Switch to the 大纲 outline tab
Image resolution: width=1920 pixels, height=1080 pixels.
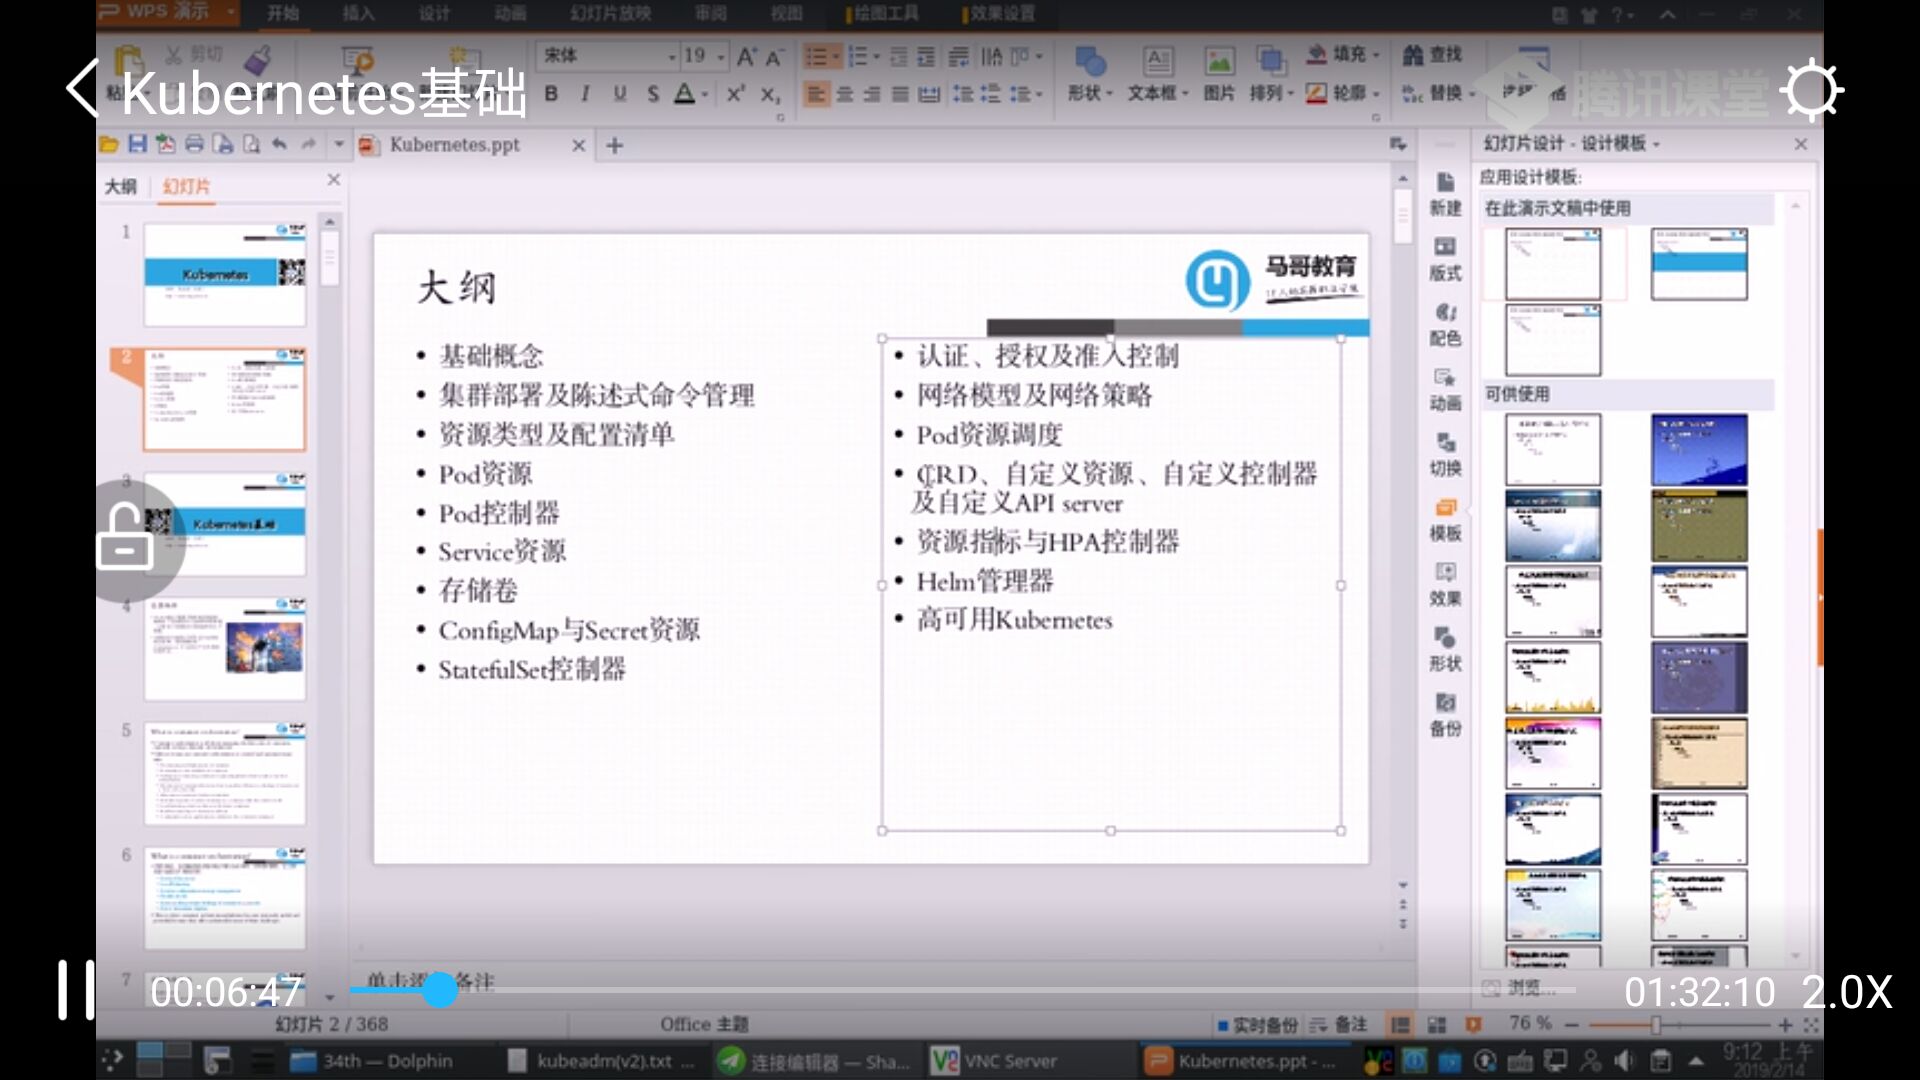click(121, 186)
